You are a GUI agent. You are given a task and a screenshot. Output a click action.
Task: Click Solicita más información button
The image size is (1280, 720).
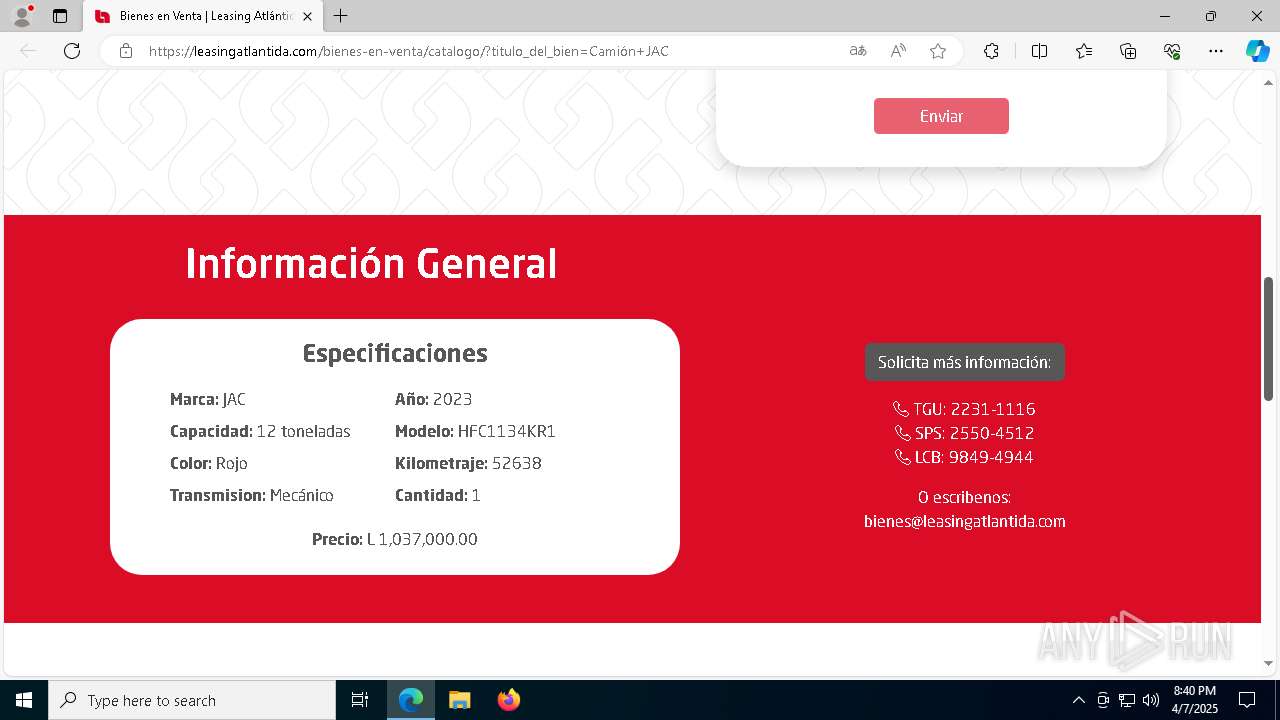point(965,362)
